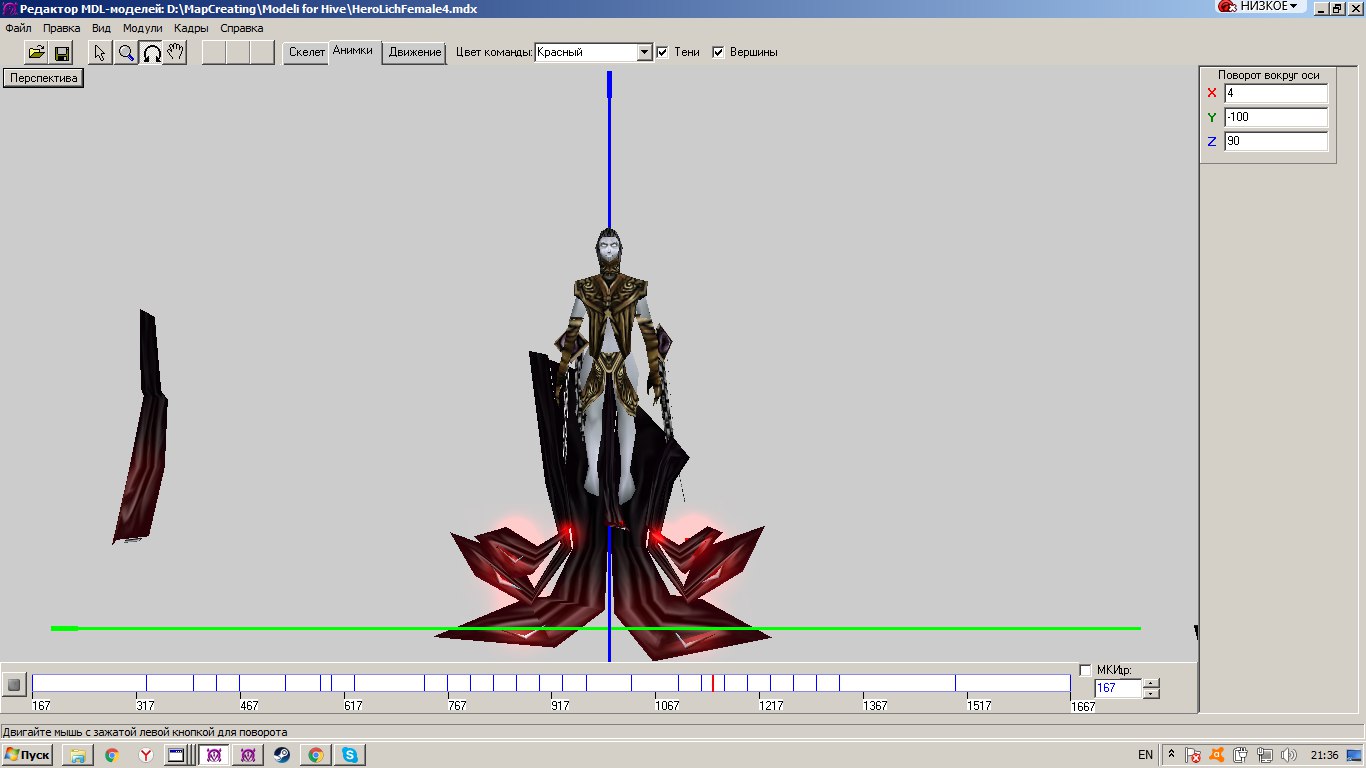The height and width of the screenshot is (768, 1366).
Task: Open the Правка menu
Action: [62, 28]
